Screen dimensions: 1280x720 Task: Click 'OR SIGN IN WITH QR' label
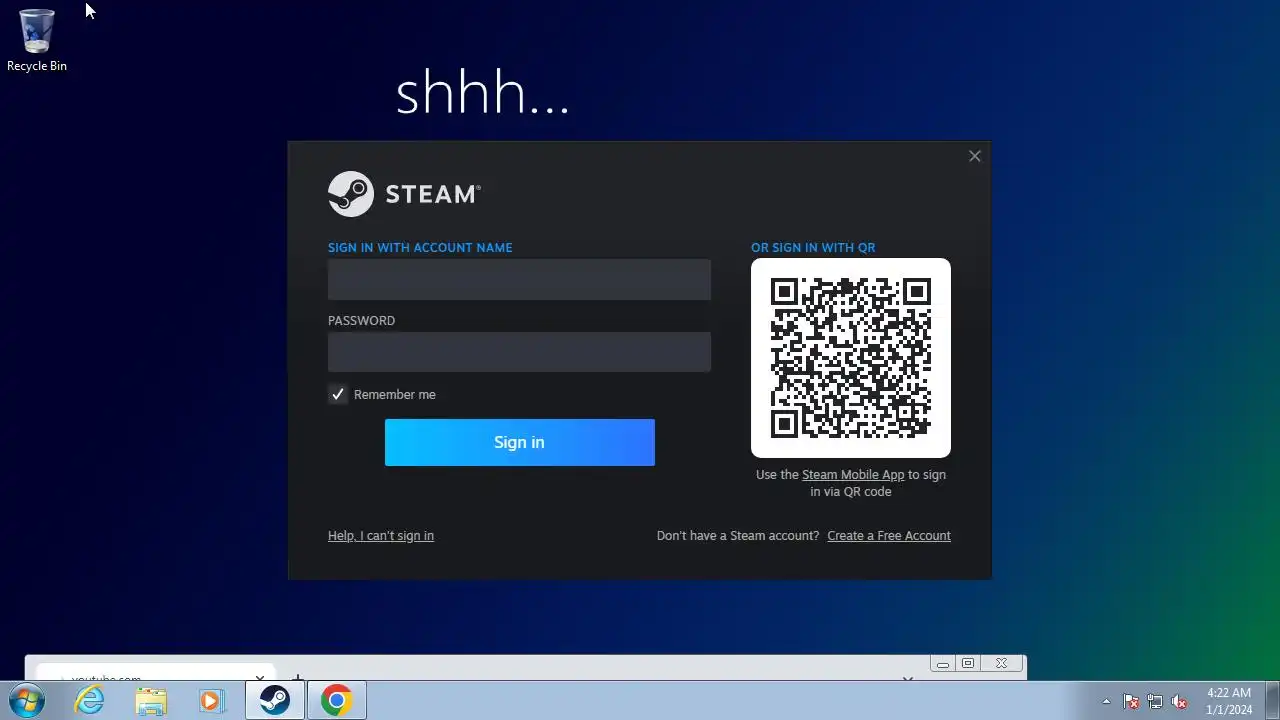pyautogui.click(x=813, y=248)
